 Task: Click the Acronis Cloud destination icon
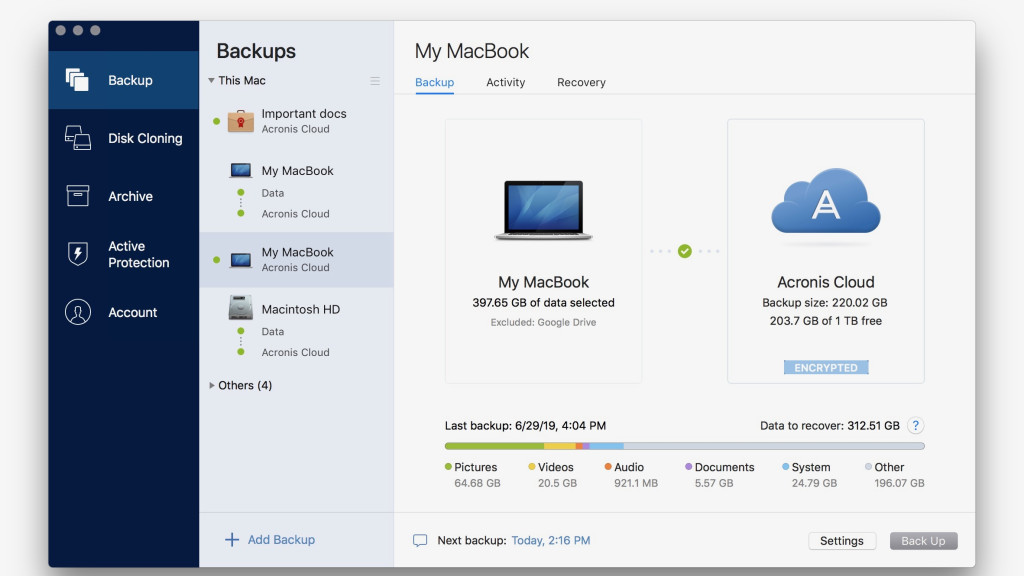(x=825, y=204)
